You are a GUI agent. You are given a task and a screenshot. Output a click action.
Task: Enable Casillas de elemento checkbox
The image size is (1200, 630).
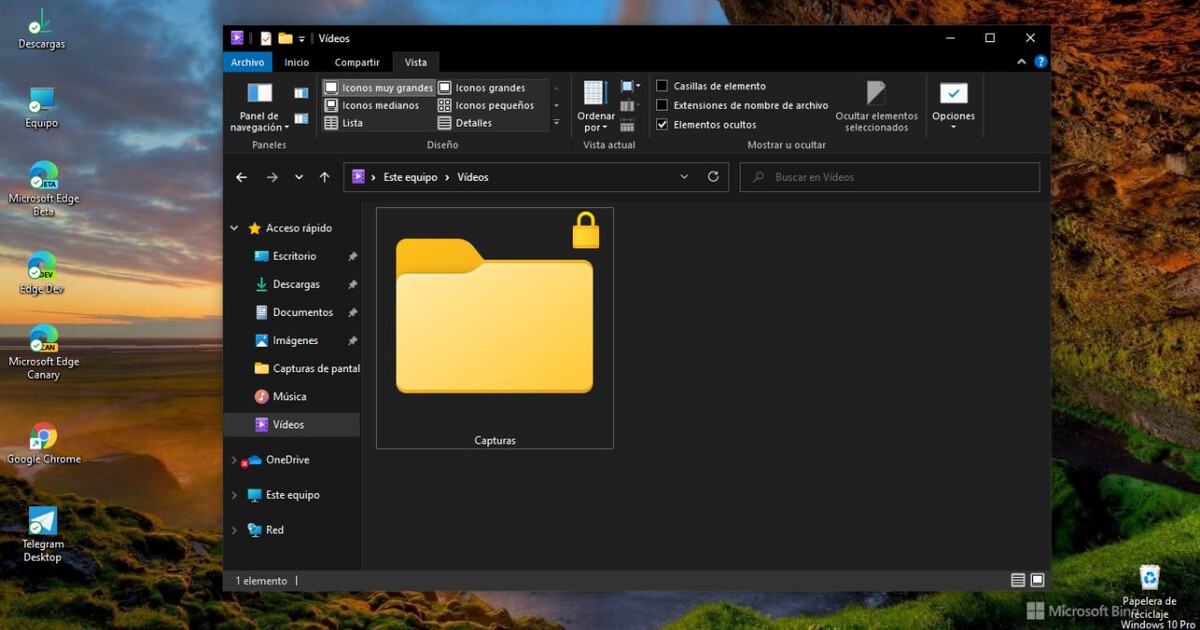[x=662, y=87]
